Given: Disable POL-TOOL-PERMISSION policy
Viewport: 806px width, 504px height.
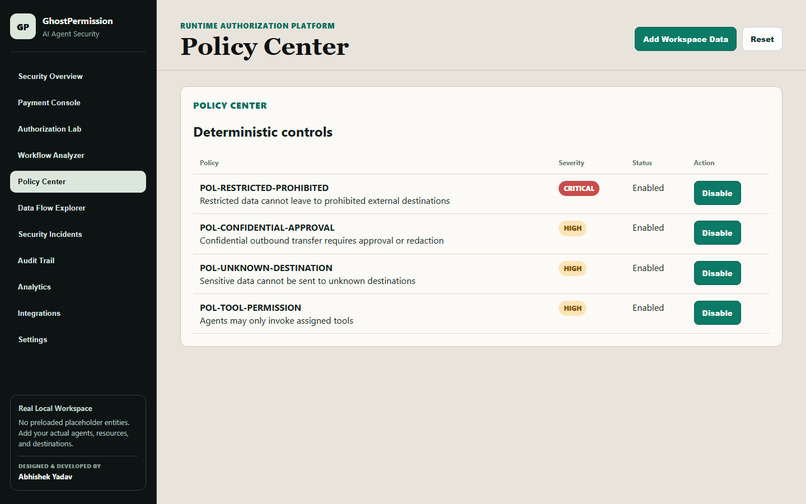Looking at the screenshot, I should pos(717,313).
